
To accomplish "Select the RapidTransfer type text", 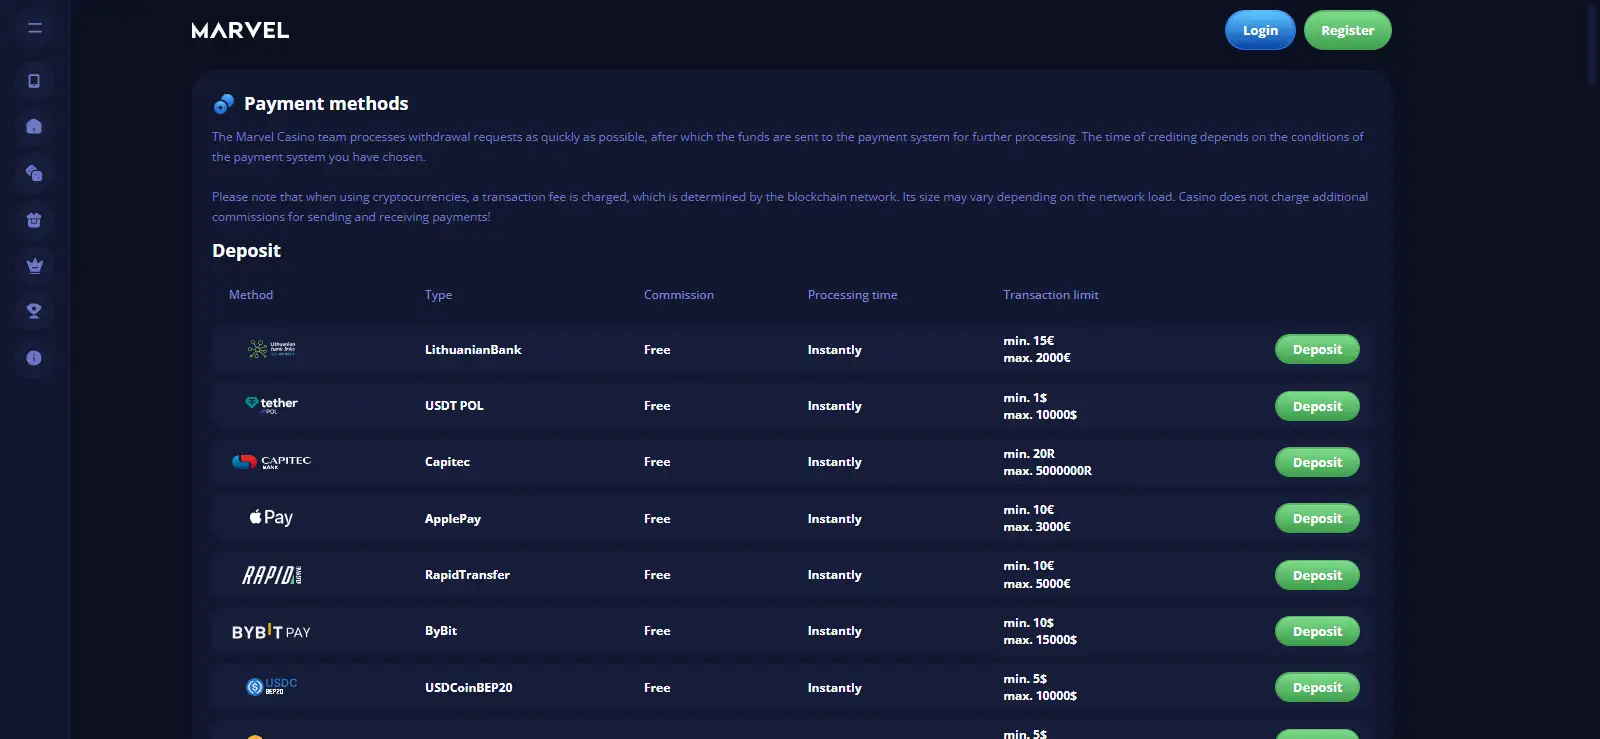I will (467, 575).
